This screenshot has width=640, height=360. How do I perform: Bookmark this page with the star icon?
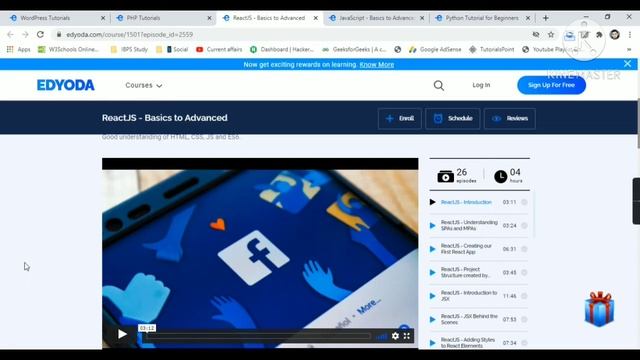(x=551, y=35)
